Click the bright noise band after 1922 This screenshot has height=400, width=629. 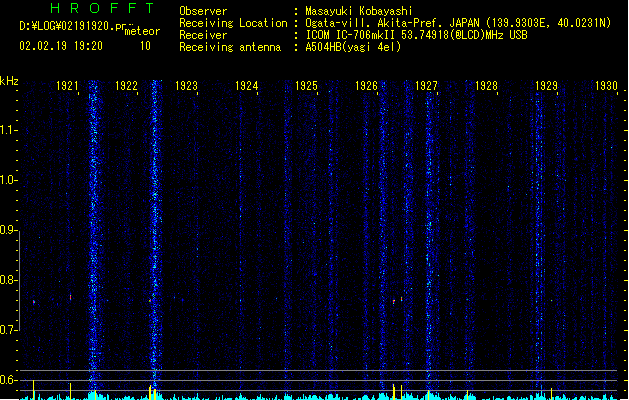[x=156, y=237]
